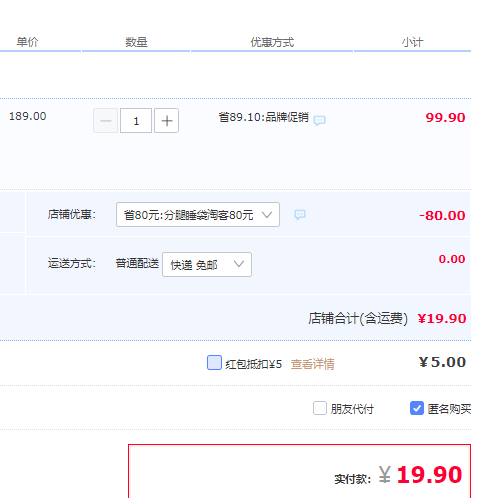This screenshot has width=504, height=498.
Task: Click the 省89.10:品牌促销 promotion text
Action: click(263, 117)
